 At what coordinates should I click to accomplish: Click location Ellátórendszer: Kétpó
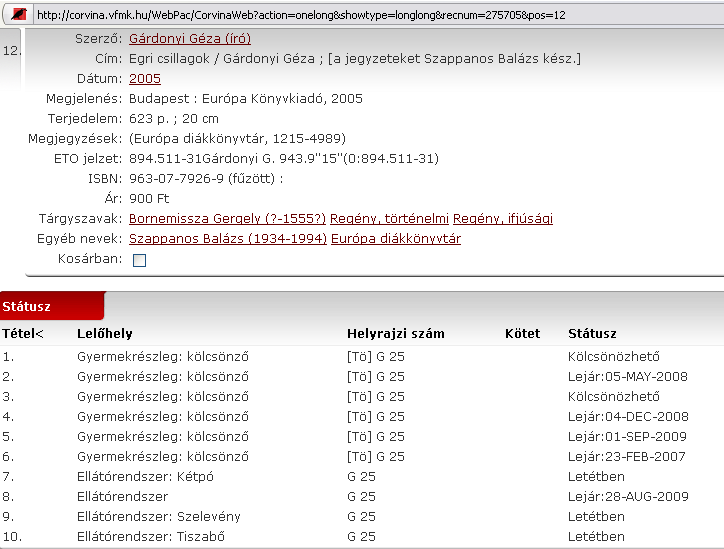(x=145, y=477)
